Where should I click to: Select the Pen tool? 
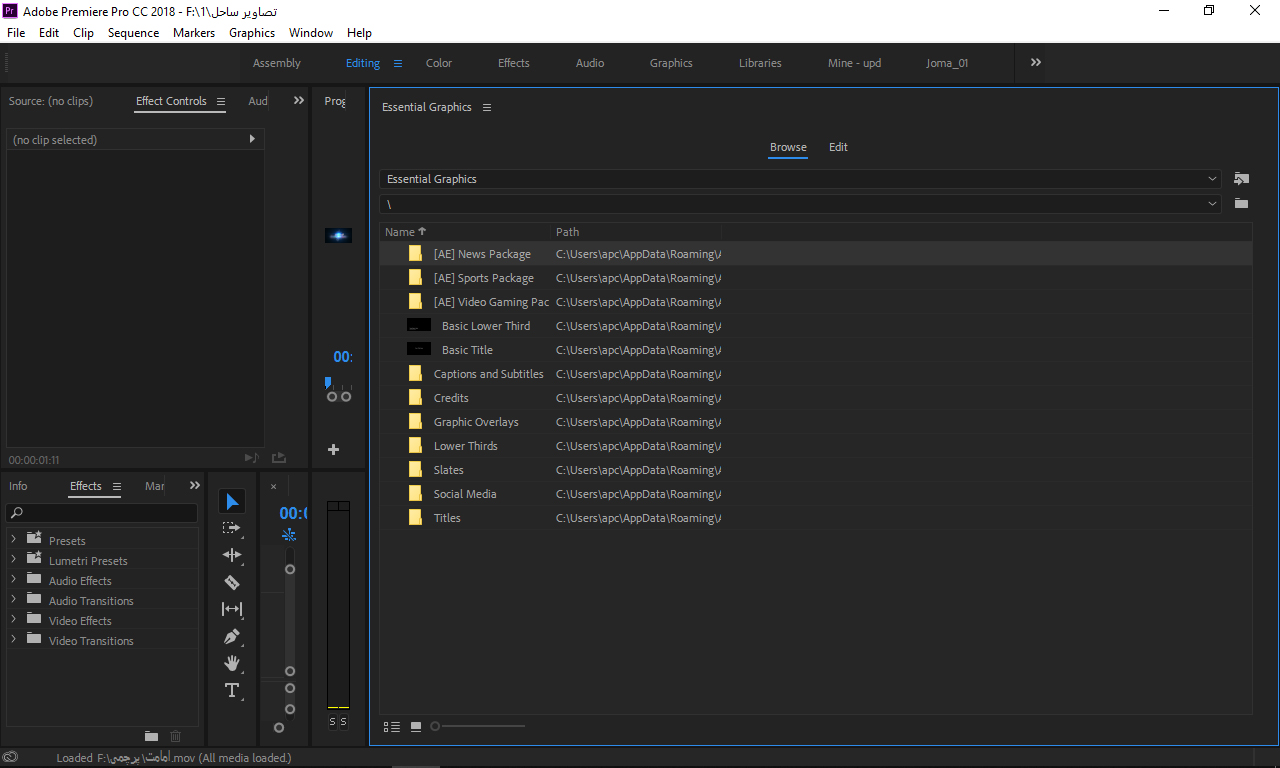click(x=232, y=636)
